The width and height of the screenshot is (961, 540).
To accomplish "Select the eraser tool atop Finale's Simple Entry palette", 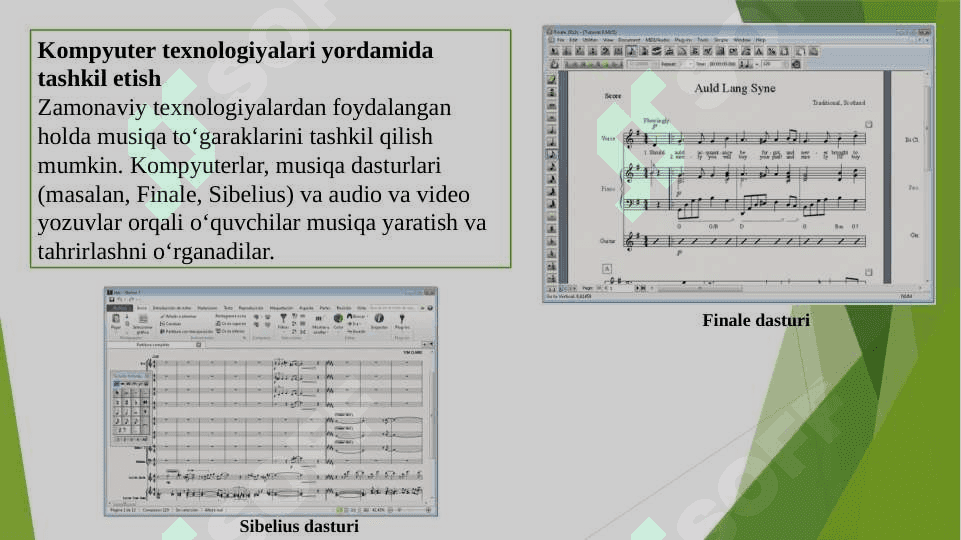I will click(x=552, y=80).
